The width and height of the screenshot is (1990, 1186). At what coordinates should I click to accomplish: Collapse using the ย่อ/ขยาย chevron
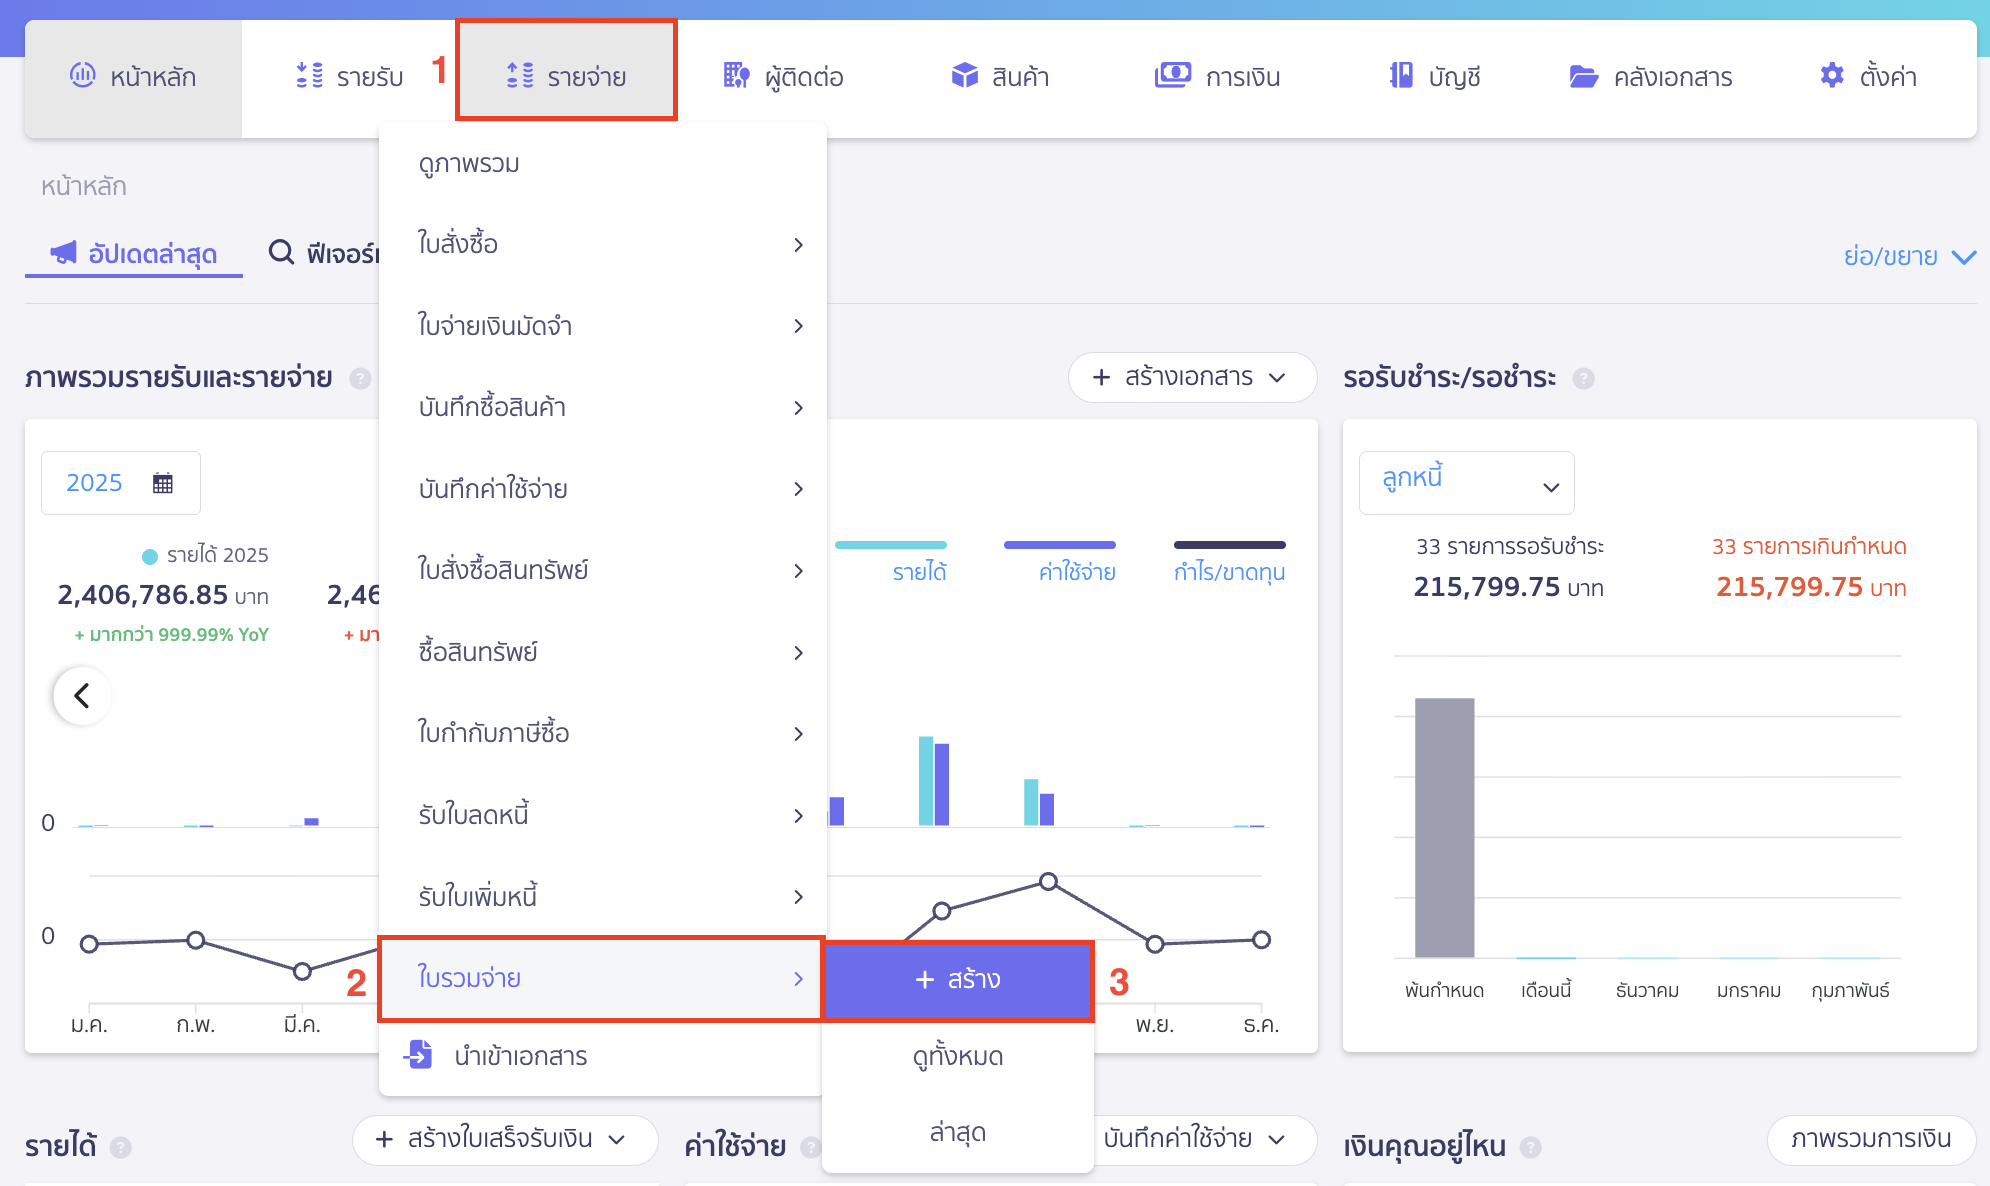(x=1963, y=257)
